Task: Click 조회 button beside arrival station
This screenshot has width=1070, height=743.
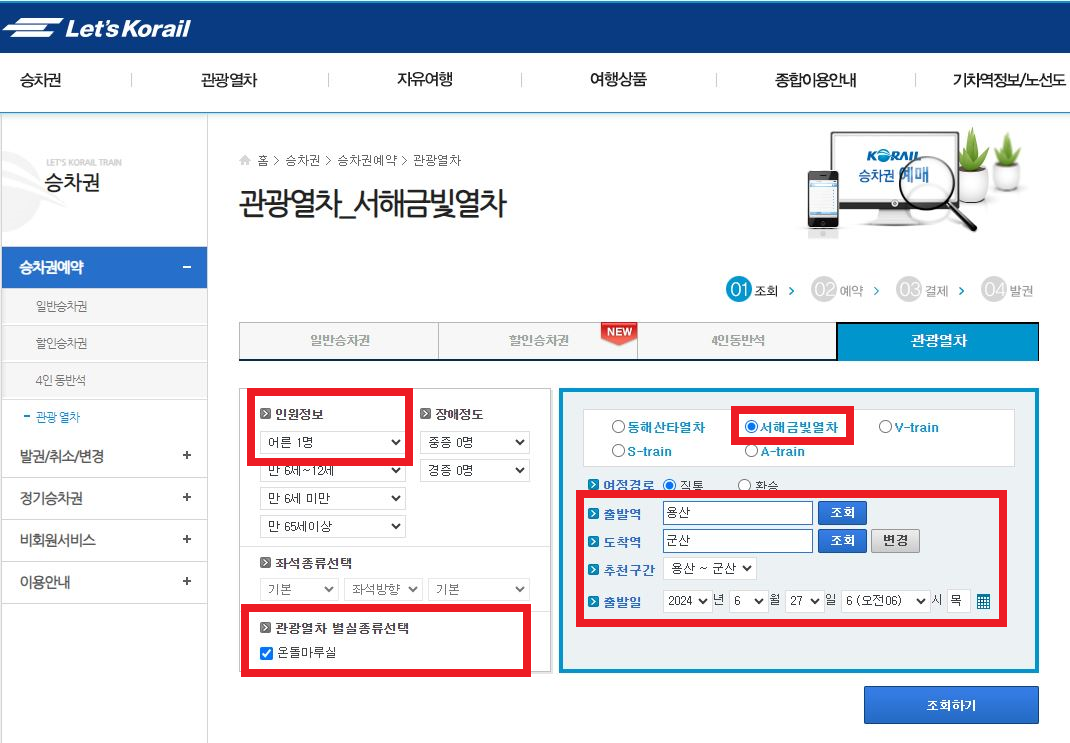Action: [842, 540]
